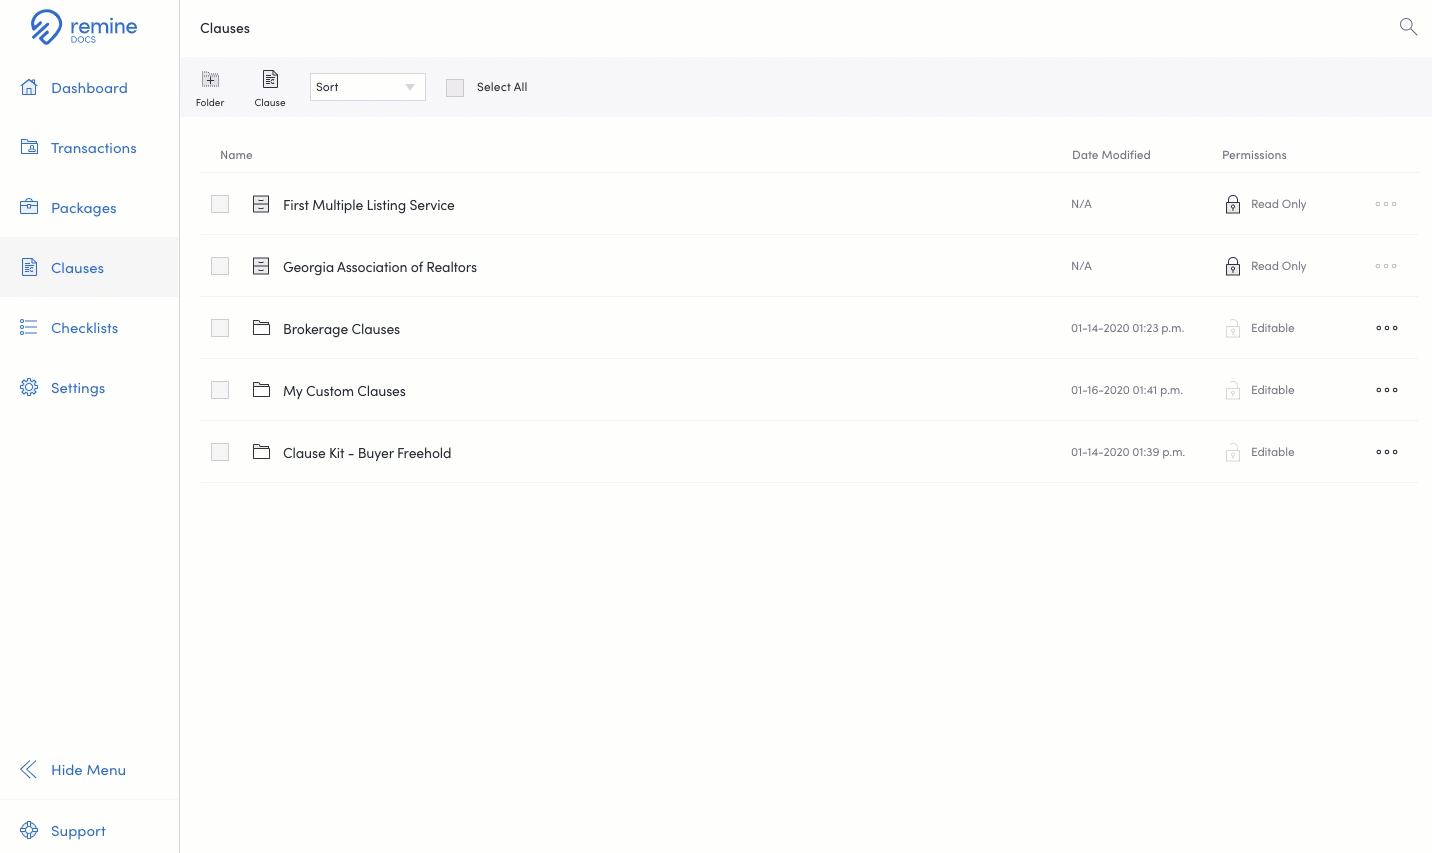Open Georgia Association of Realtors library
The width and height of the screenshot is (1432, 853).
(380, 267)
